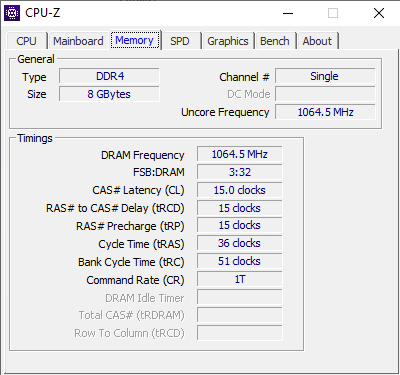Click the tRC 51 clocks field

tap(240, 261)
